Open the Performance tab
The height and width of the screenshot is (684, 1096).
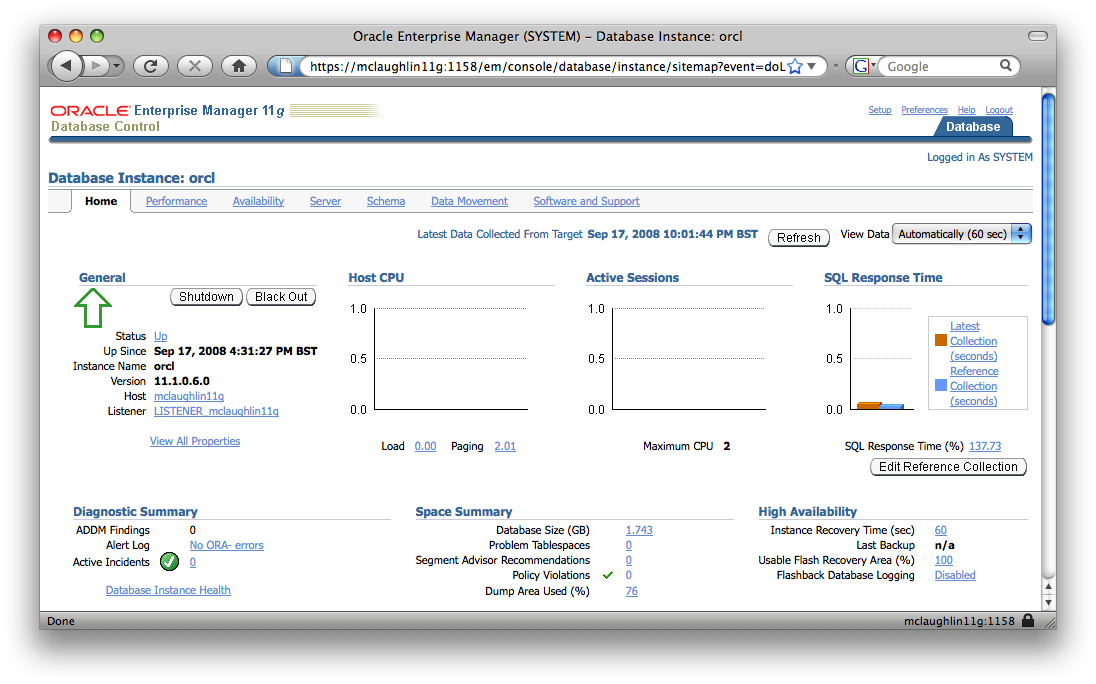(x=176, y=201)
